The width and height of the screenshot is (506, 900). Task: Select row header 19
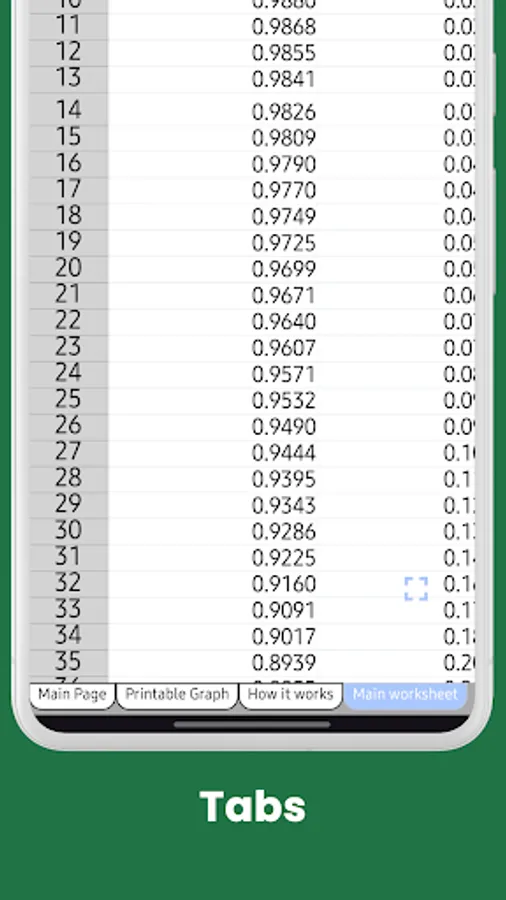coord(68,243)
